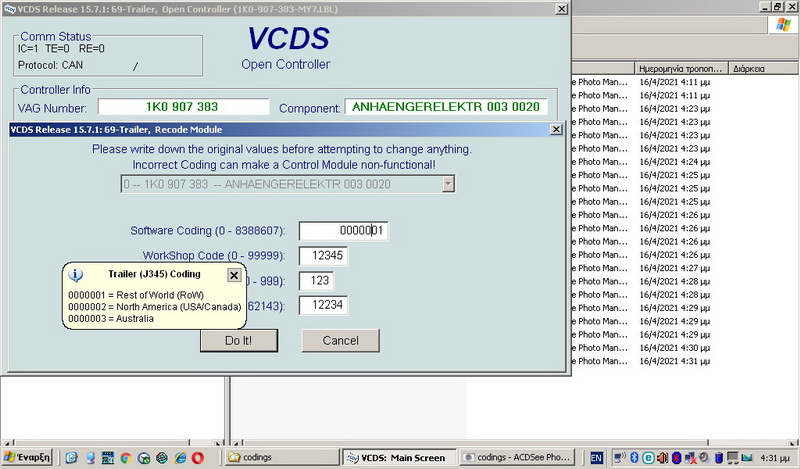Select the file row dated 16/4/2021 4:31 μμ

(x=641, y=361)
